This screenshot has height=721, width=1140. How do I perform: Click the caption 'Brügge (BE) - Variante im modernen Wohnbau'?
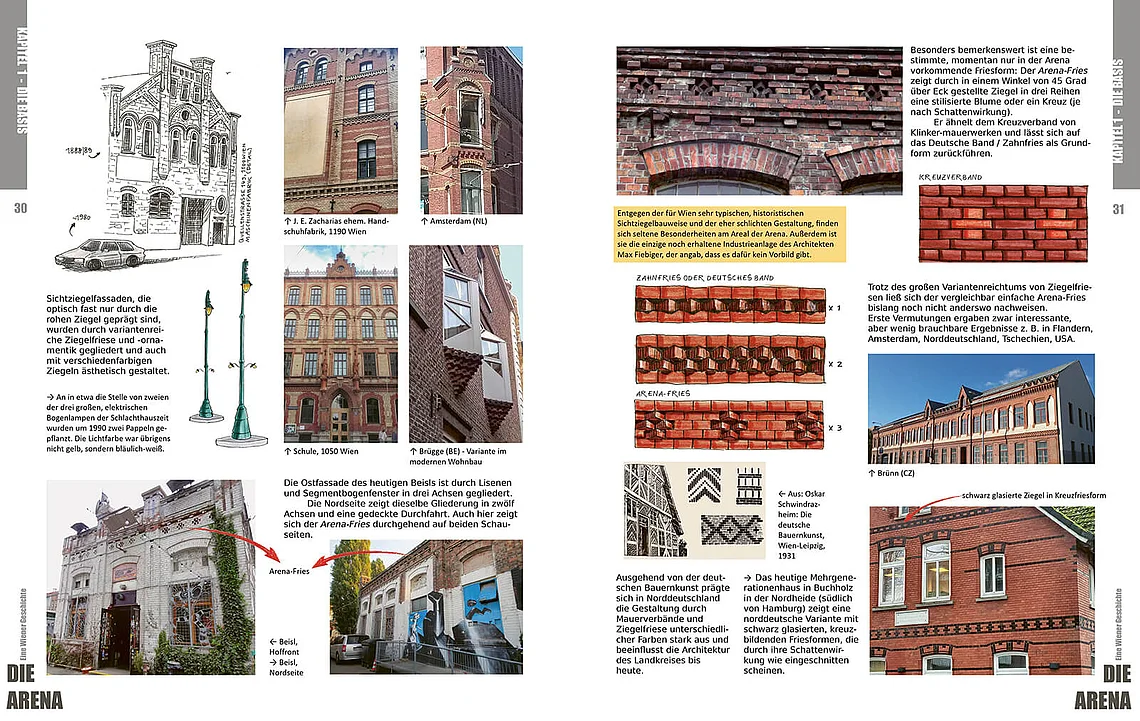pos(458,456)
